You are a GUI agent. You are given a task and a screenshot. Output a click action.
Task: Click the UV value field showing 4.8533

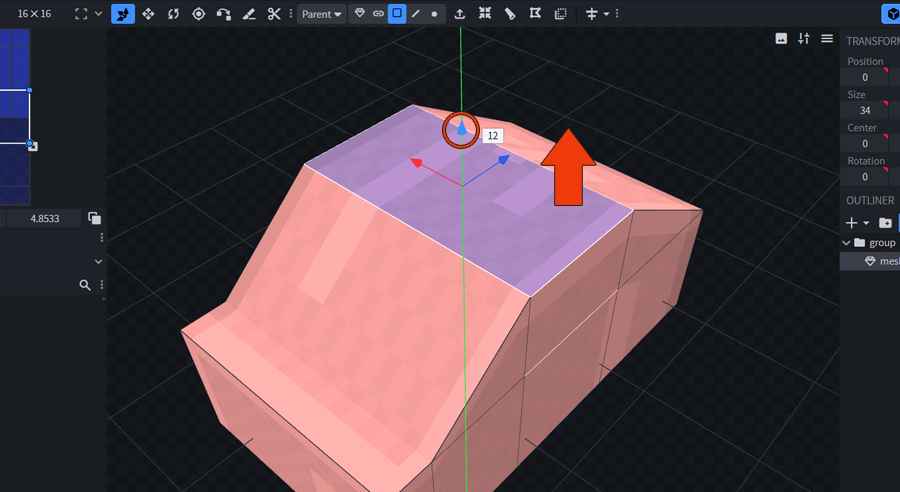point(43,218)
